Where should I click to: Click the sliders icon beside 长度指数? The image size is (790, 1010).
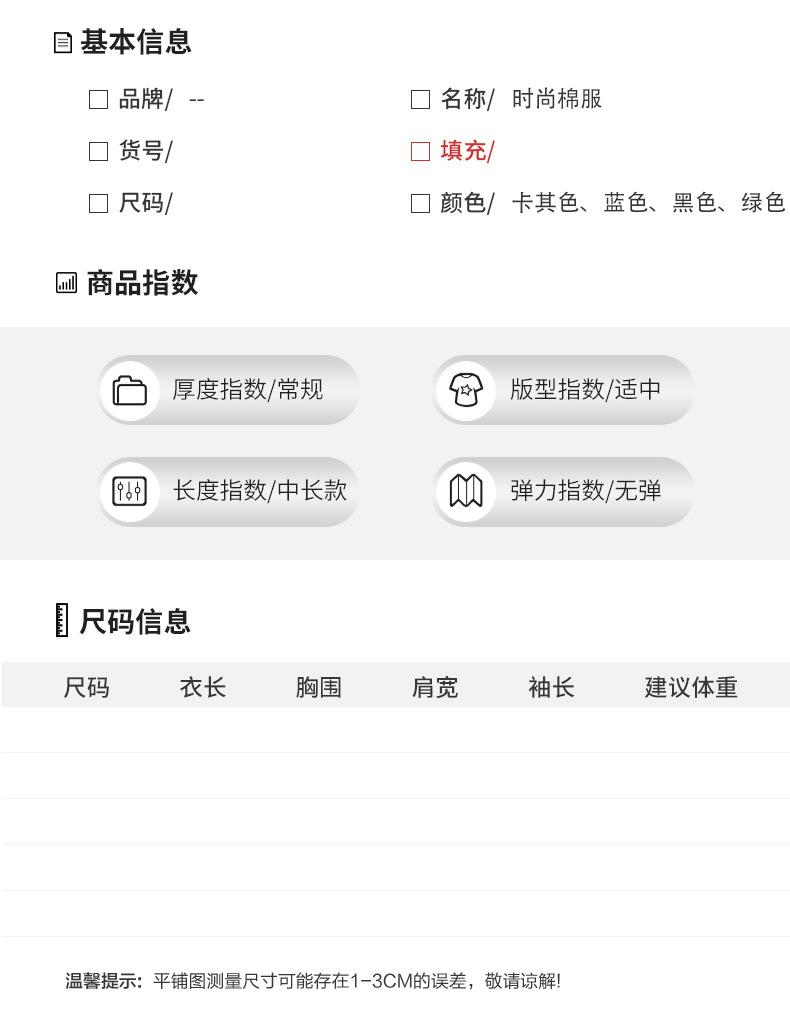point(130,491)
